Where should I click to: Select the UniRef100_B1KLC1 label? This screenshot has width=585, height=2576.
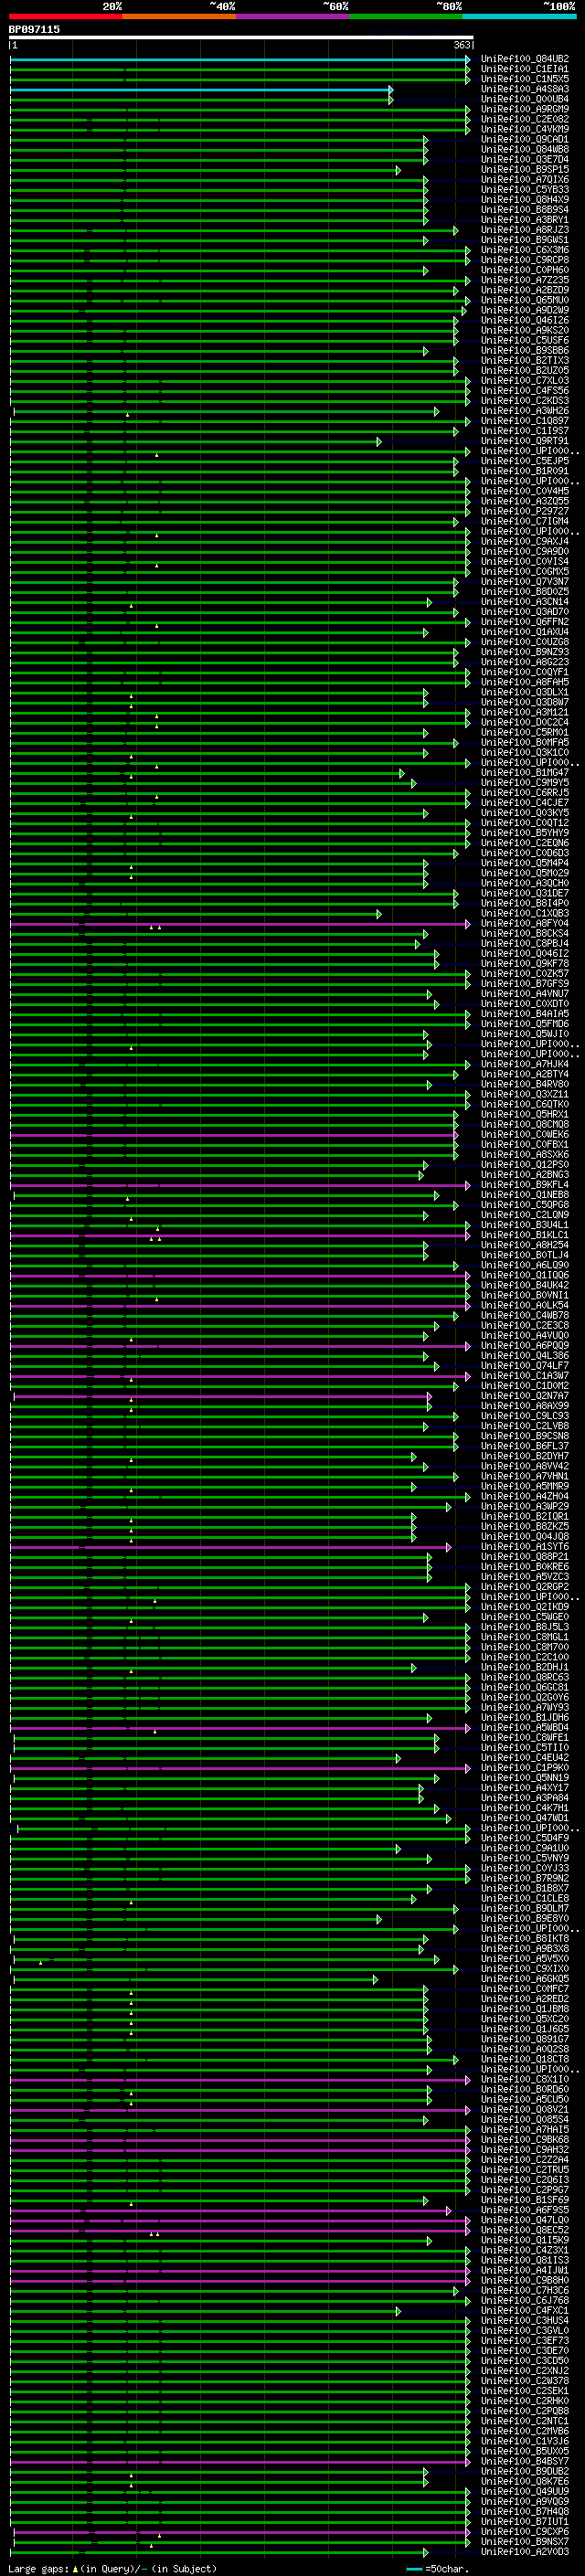point(525,1235)
